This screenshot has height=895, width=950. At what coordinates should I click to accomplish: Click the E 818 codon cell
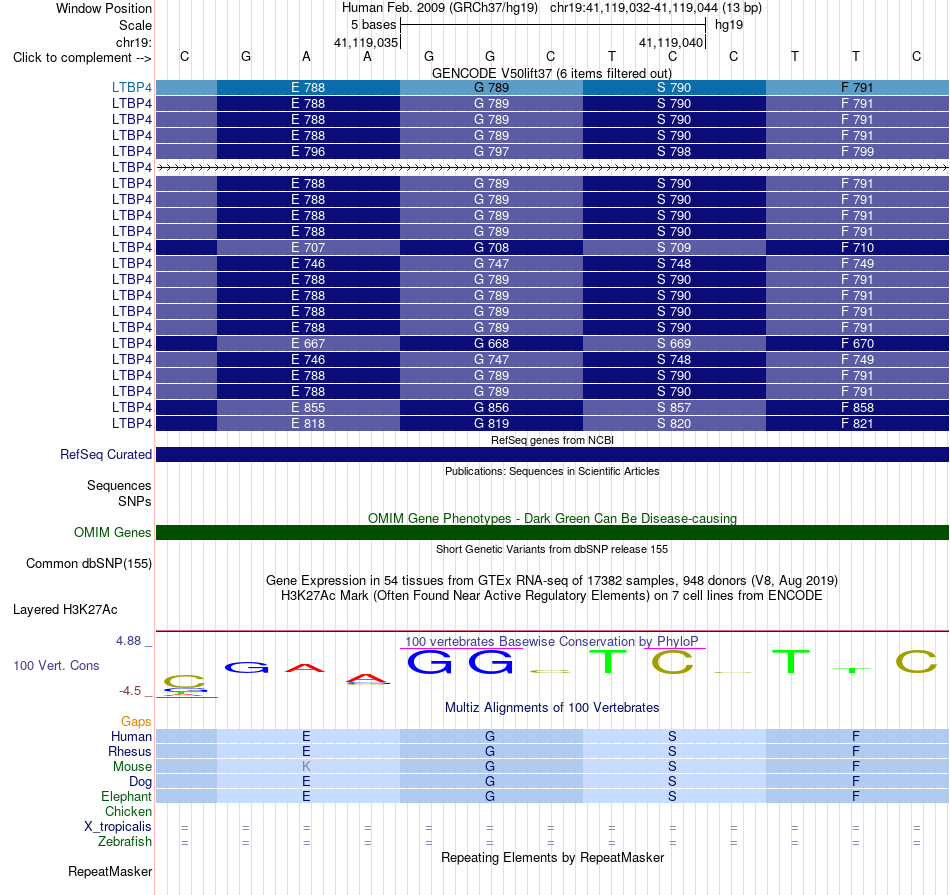pyautogui.click(x=308, y=424)
